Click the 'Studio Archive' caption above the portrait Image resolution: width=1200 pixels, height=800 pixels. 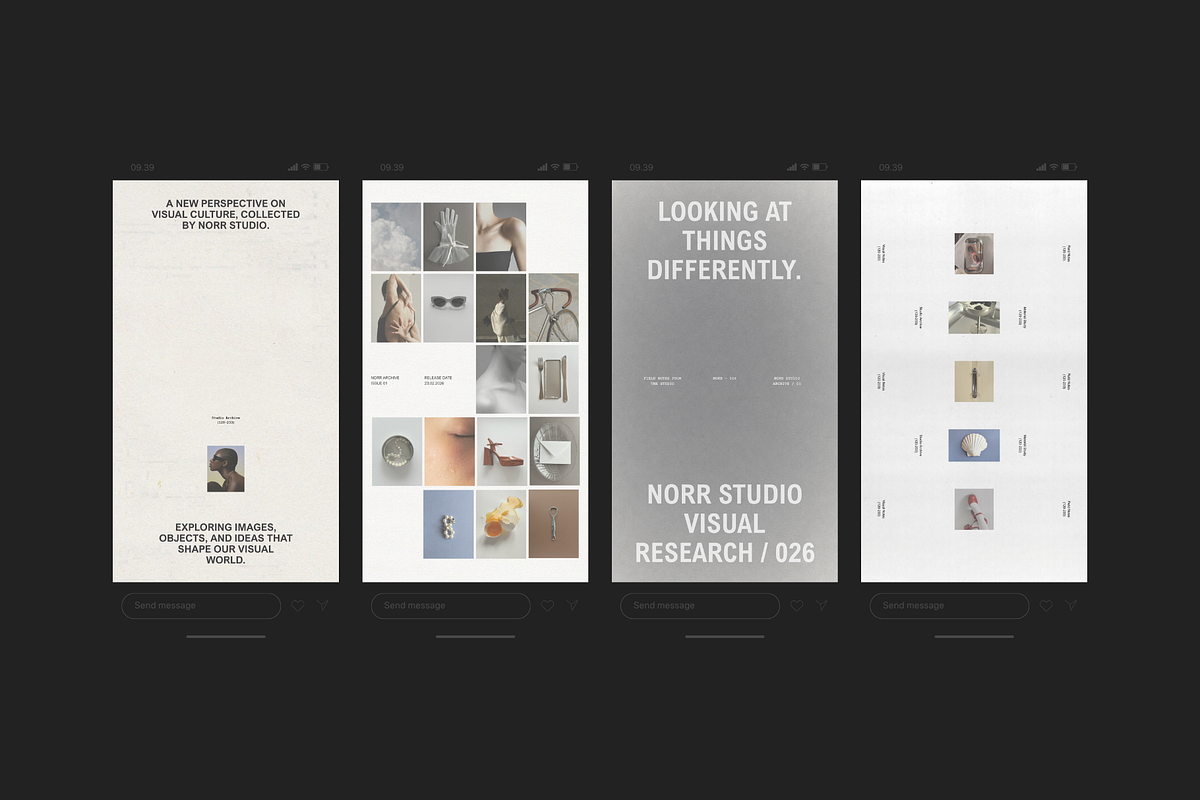[226, 418]
